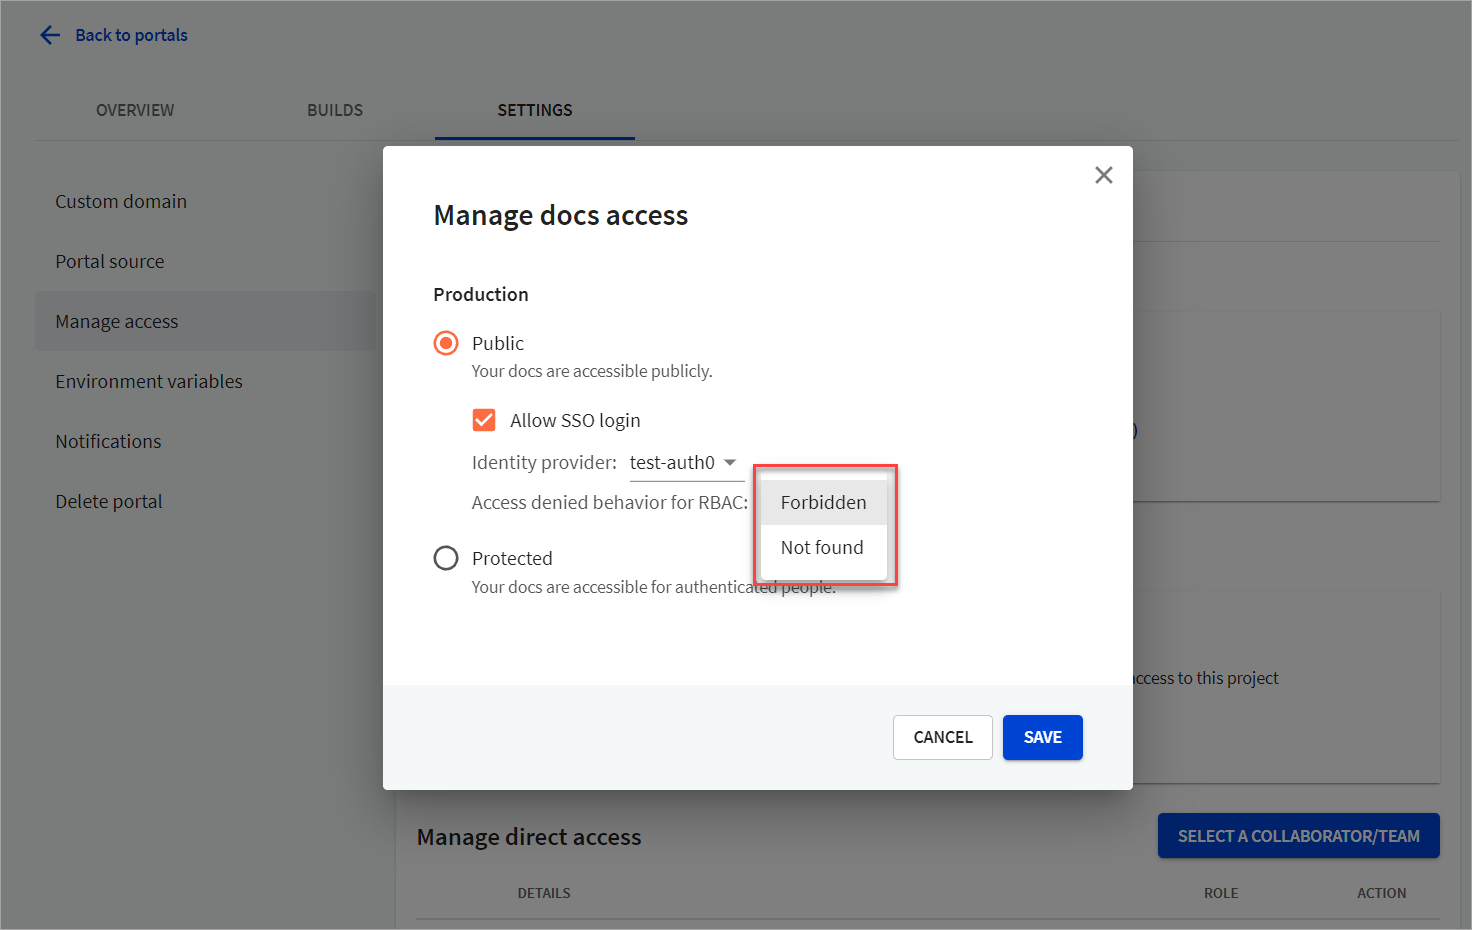Open Manage access settings
The image size is (1472, 930).
[205, 321]
